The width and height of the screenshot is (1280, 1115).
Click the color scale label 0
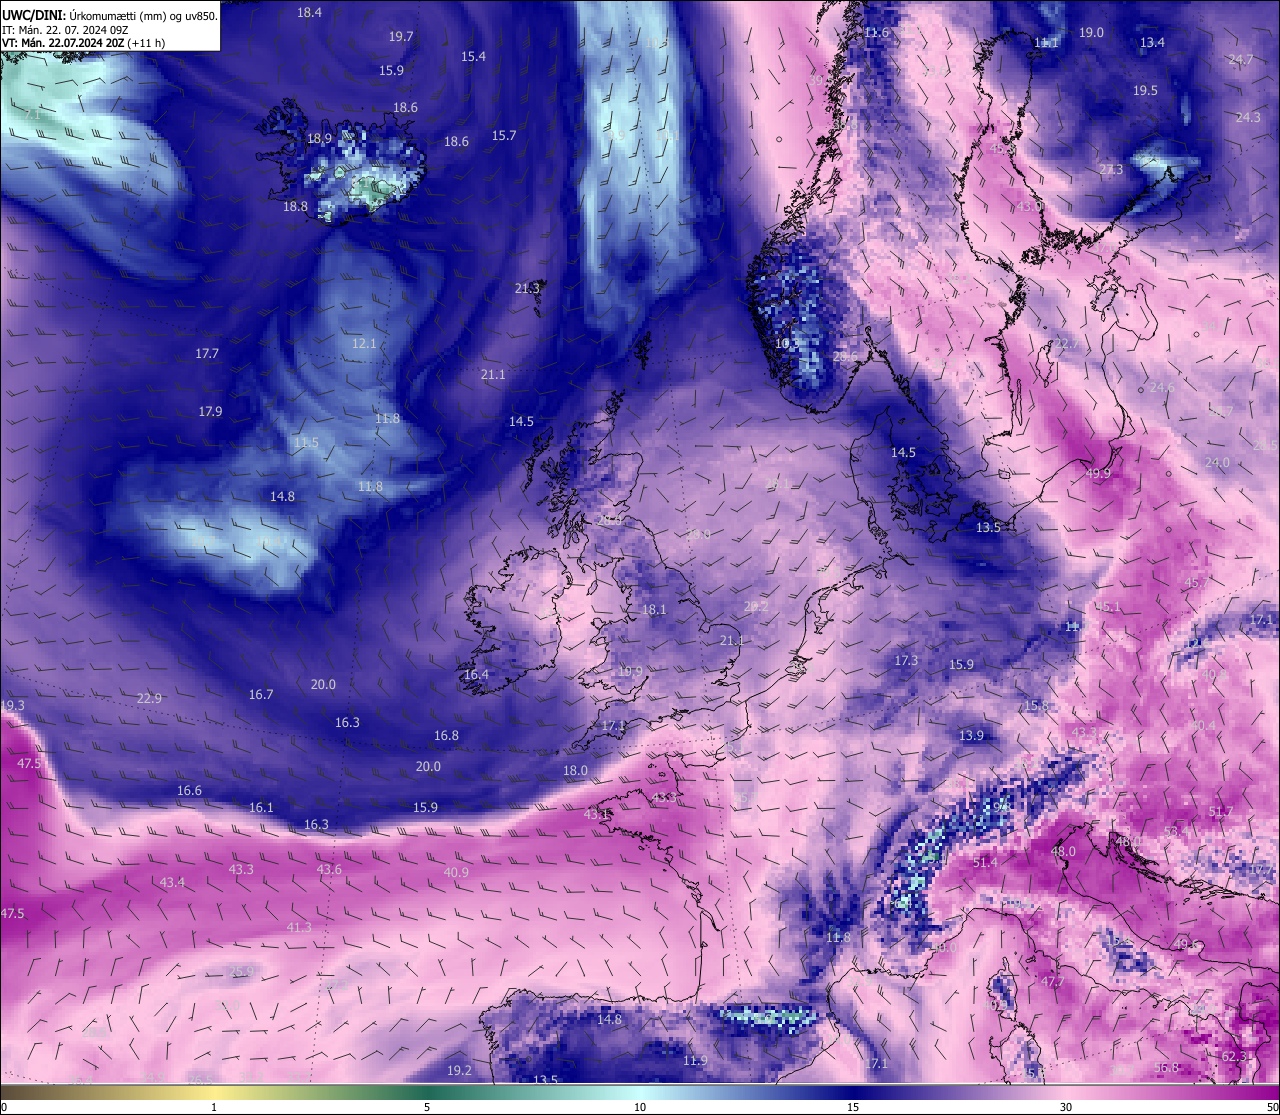click(4, 1107)
